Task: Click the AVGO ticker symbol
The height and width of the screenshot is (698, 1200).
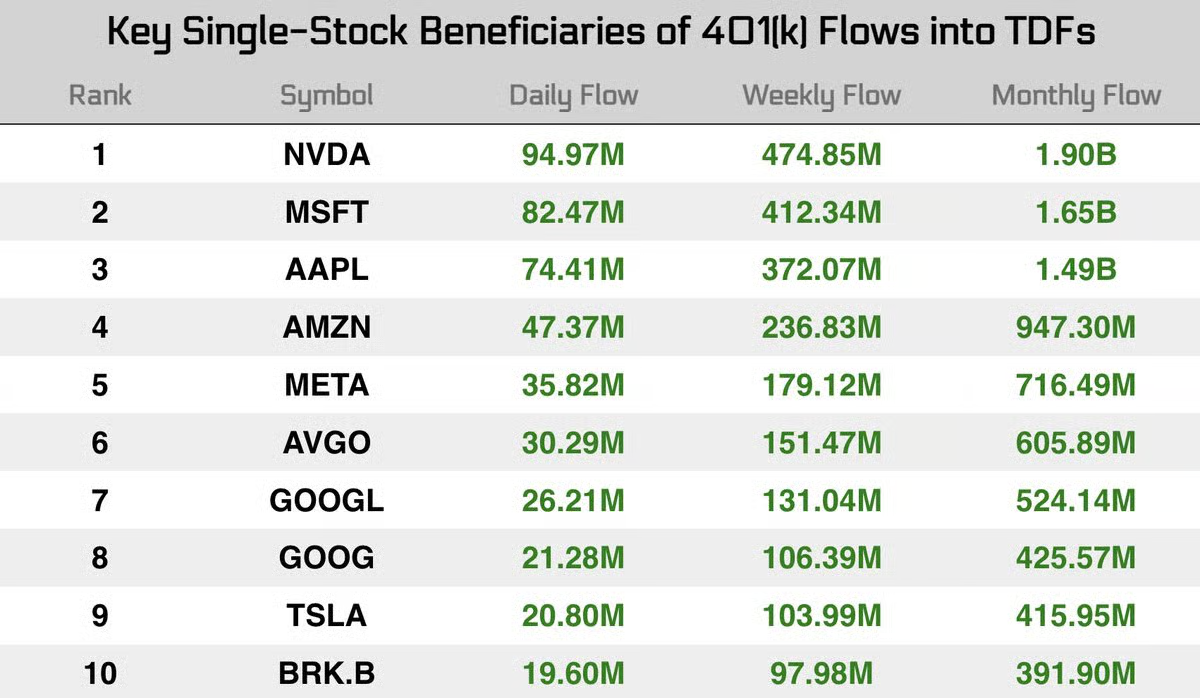Action: 326,442
